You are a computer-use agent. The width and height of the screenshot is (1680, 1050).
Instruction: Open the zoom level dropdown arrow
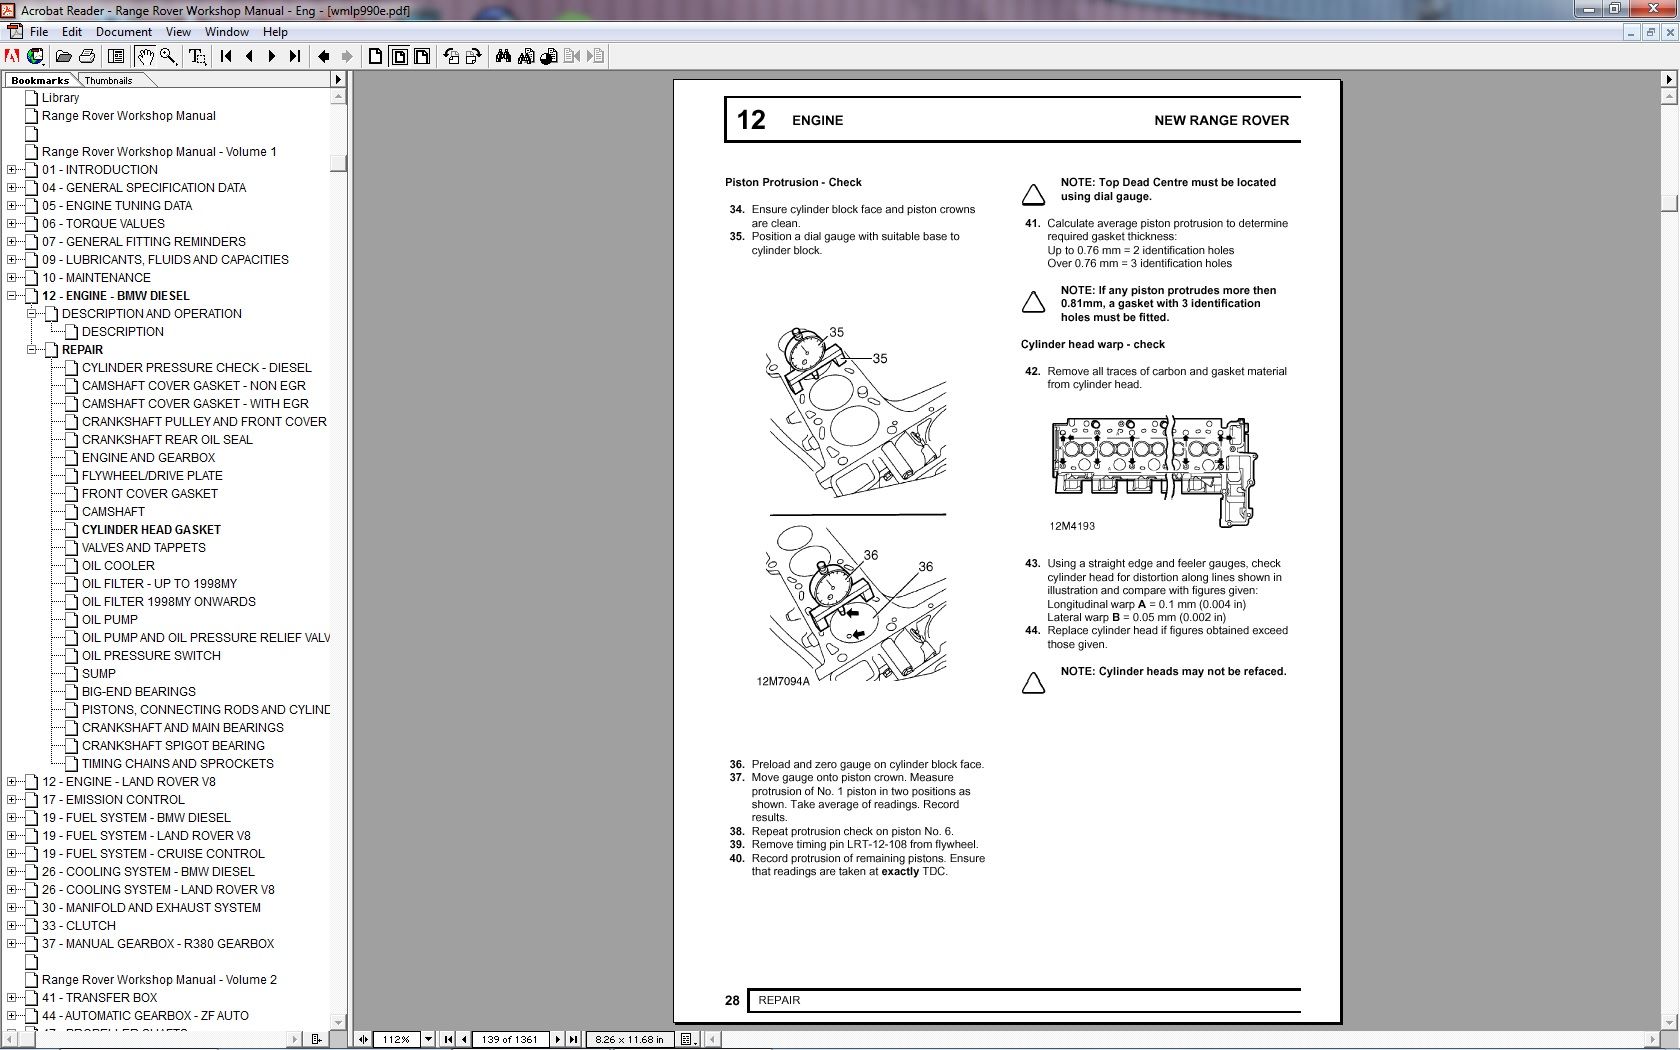pyautogui.click(x=428, y=1039)
